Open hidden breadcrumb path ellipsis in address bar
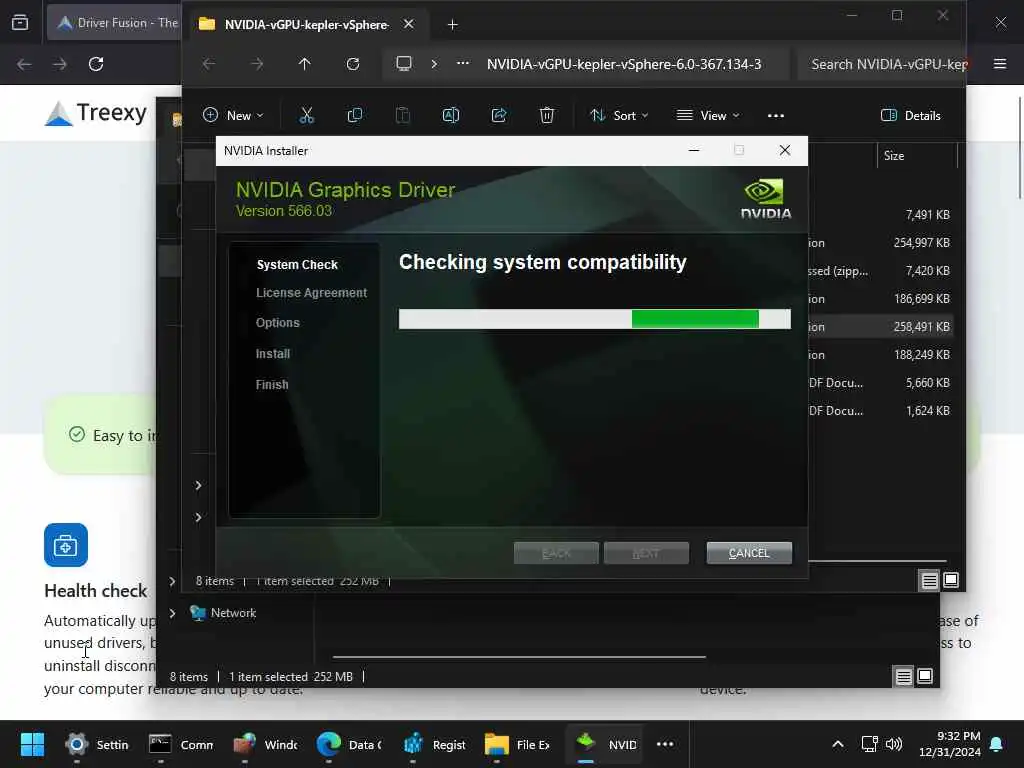 click(x=463, y=63)
